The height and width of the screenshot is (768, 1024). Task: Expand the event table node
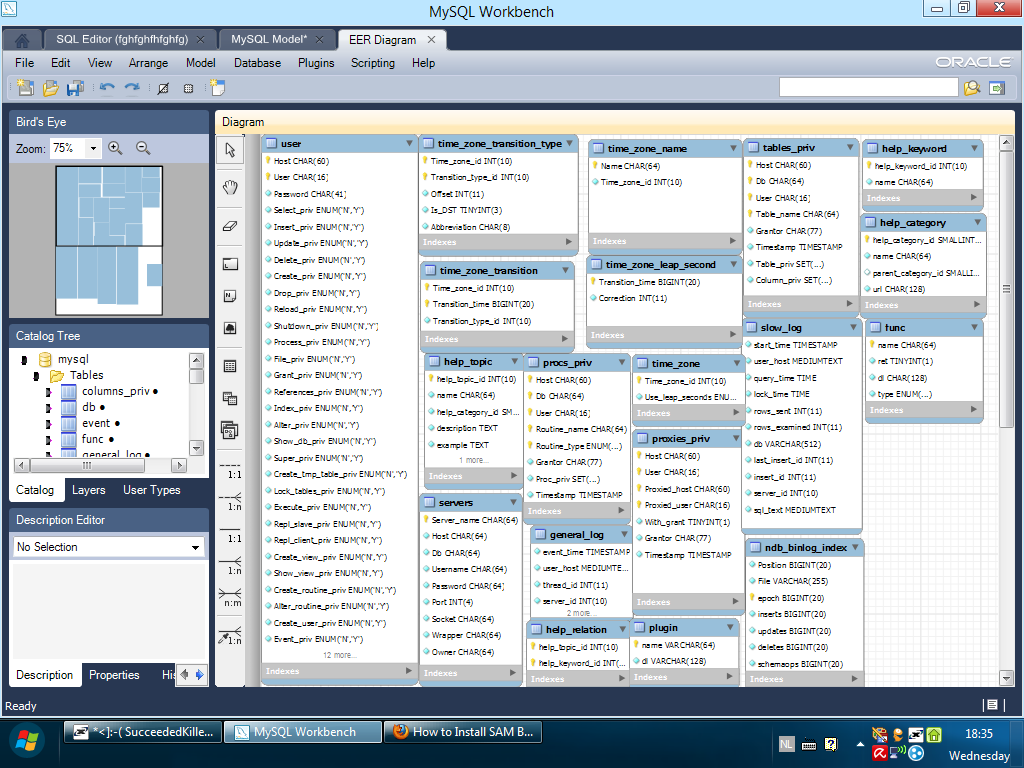coord(48,424)
